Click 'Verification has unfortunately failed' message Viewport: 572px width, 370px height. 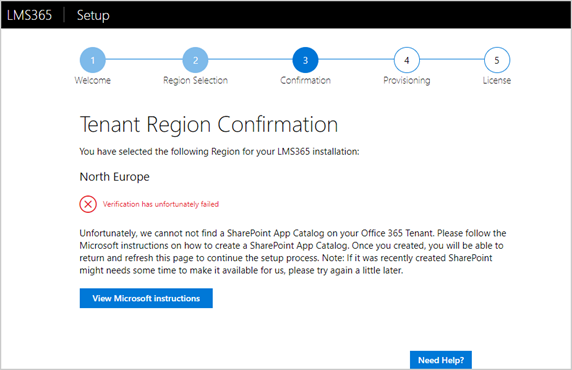click(161, 204)
